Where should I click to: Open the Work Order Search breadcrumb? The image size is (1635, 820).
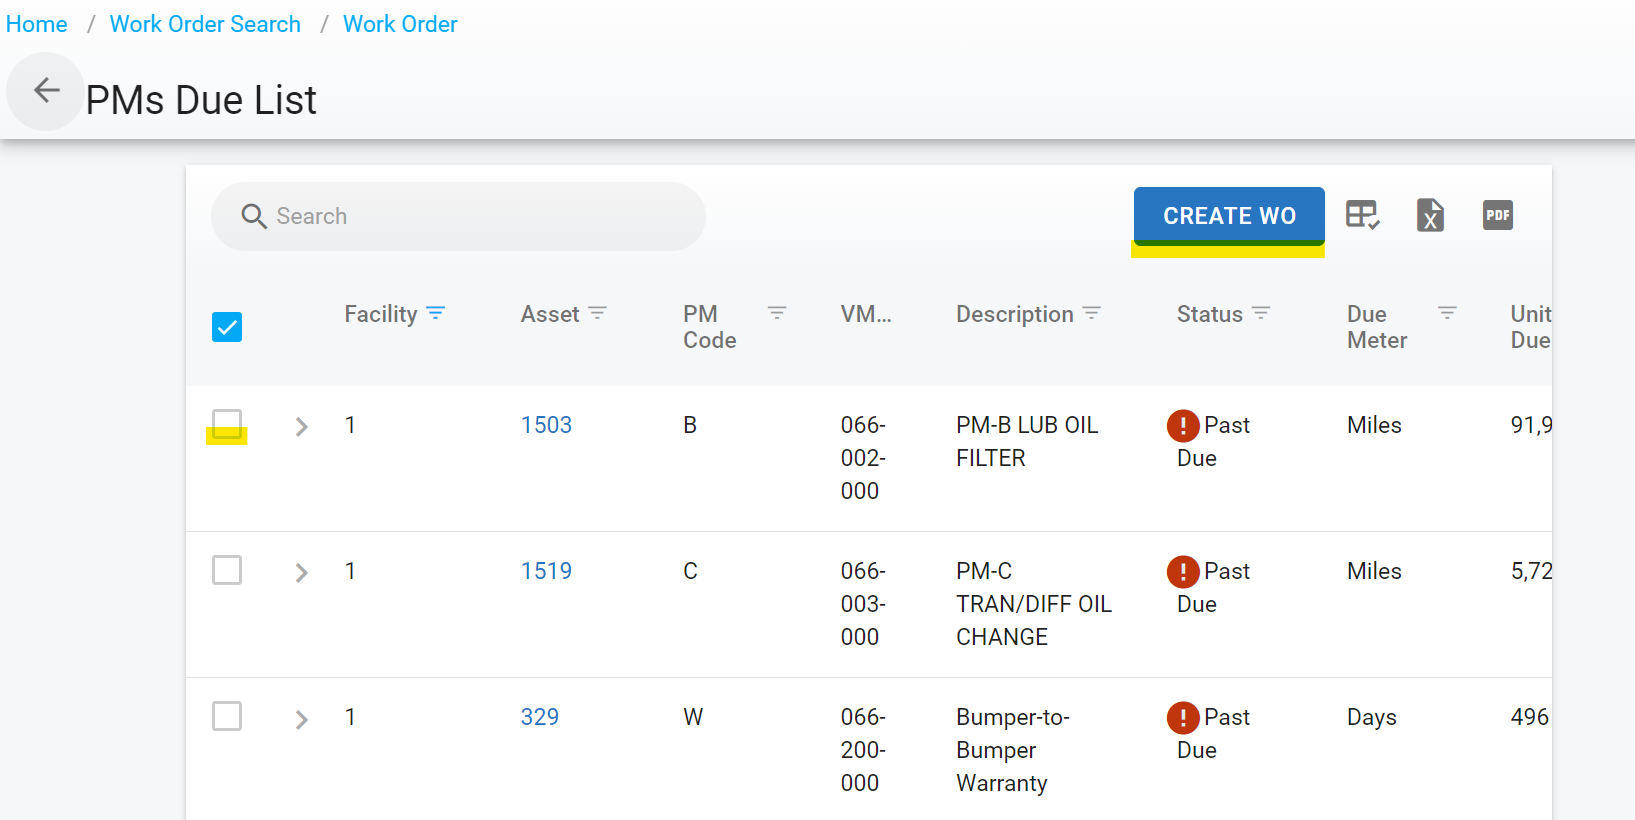coord(205,24)
